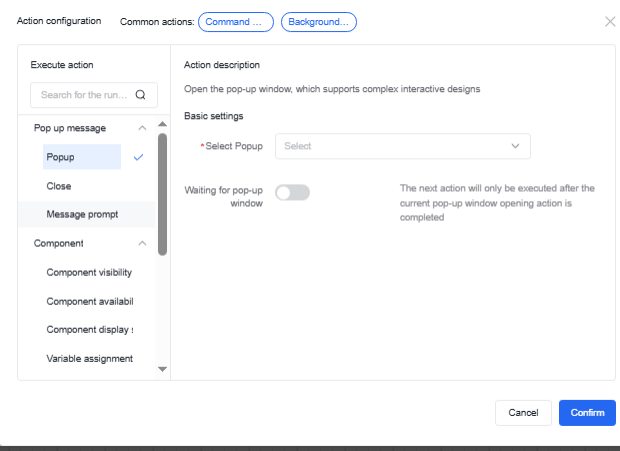Image resolution: width=620 pixels, height=451 pixels.
Task: Click the action search input field
Action: (82, 96)
